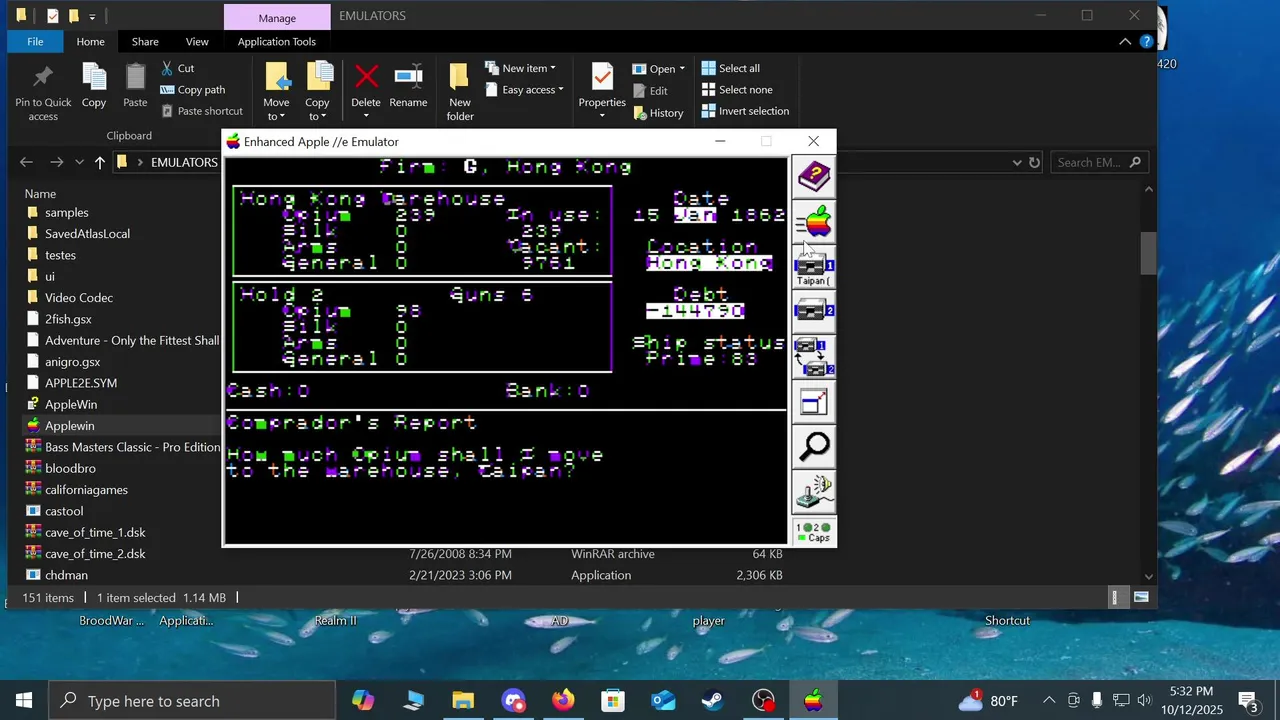The height and width of the screenshot is (720, 1280).
Task: Create a New folder from ribbon
Action: (x=460, y=92)
